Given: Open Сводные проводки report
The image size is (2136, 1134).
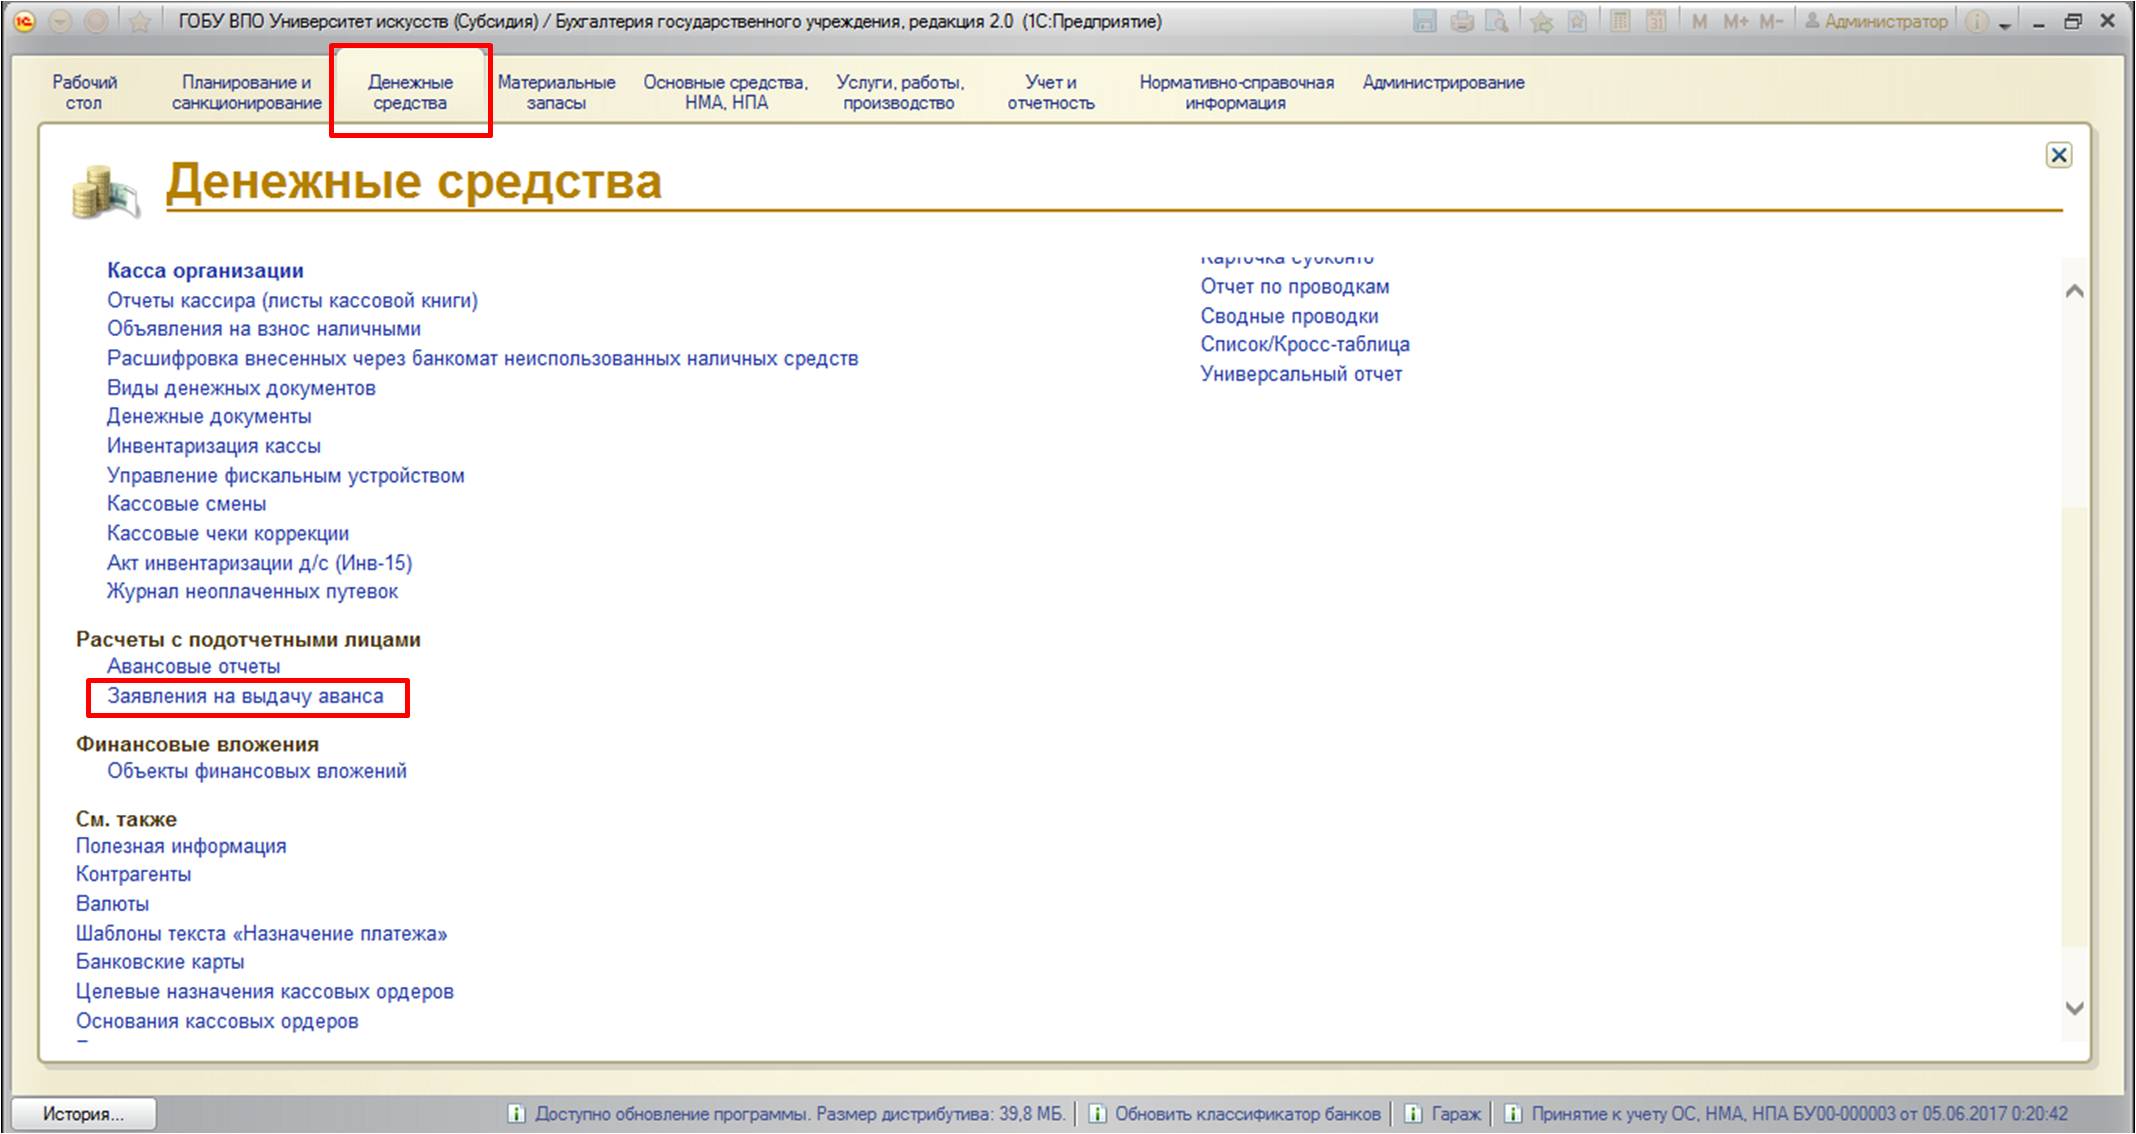Looking at the screenshot, I should click(1289, 316).
